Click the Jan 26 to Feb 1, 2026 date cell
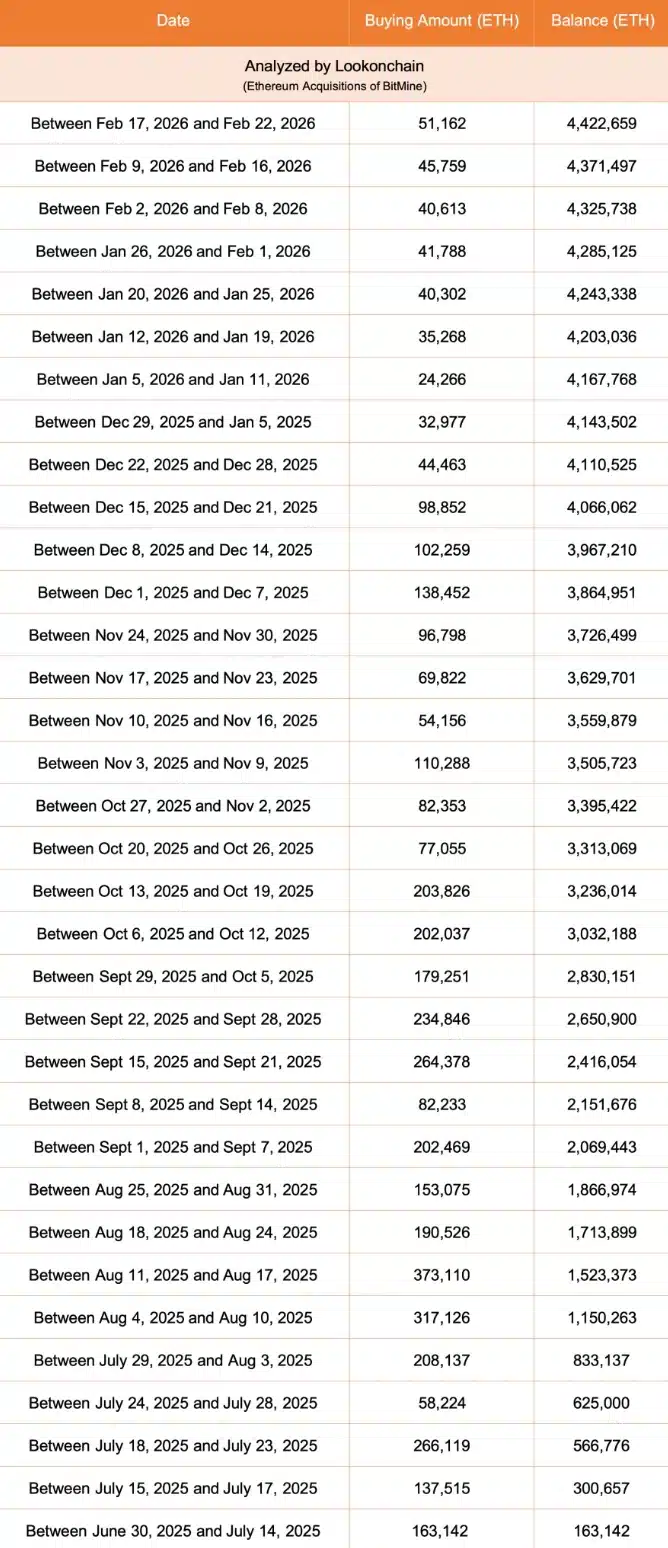Screen dimensions: 668x1548 pyautogui.click(x=173, y=251)
